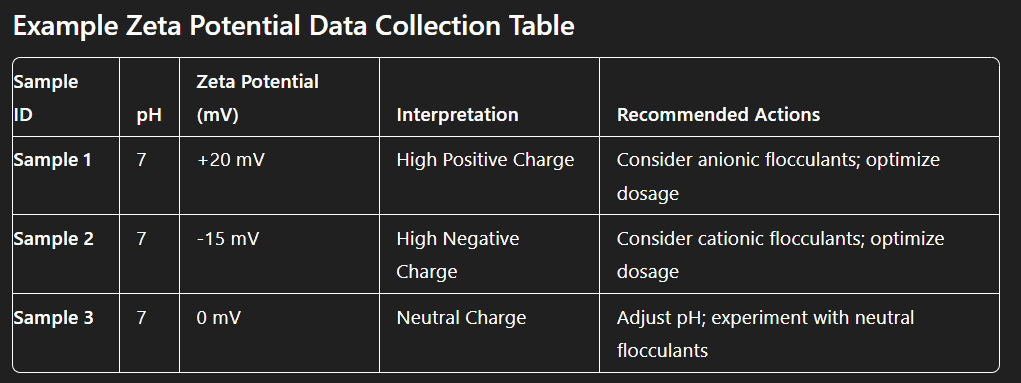Select the High Positive Charge cell
This screenshot has height=383, width=1021.
(x=485, y=160)
